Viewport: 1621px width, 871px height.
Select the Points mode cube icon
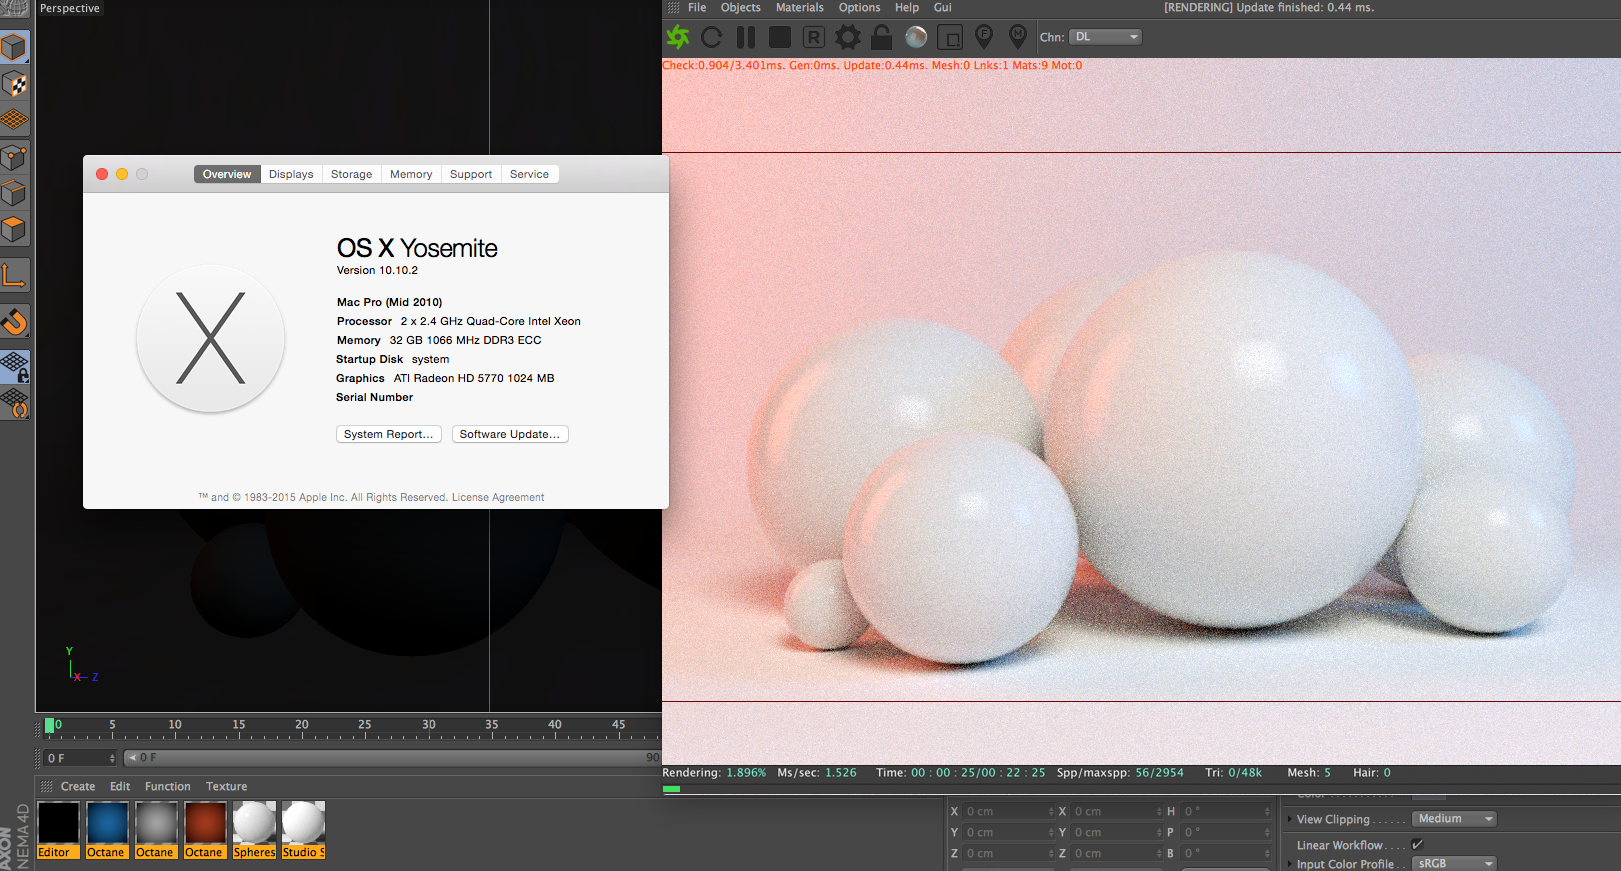click(15, 157)
